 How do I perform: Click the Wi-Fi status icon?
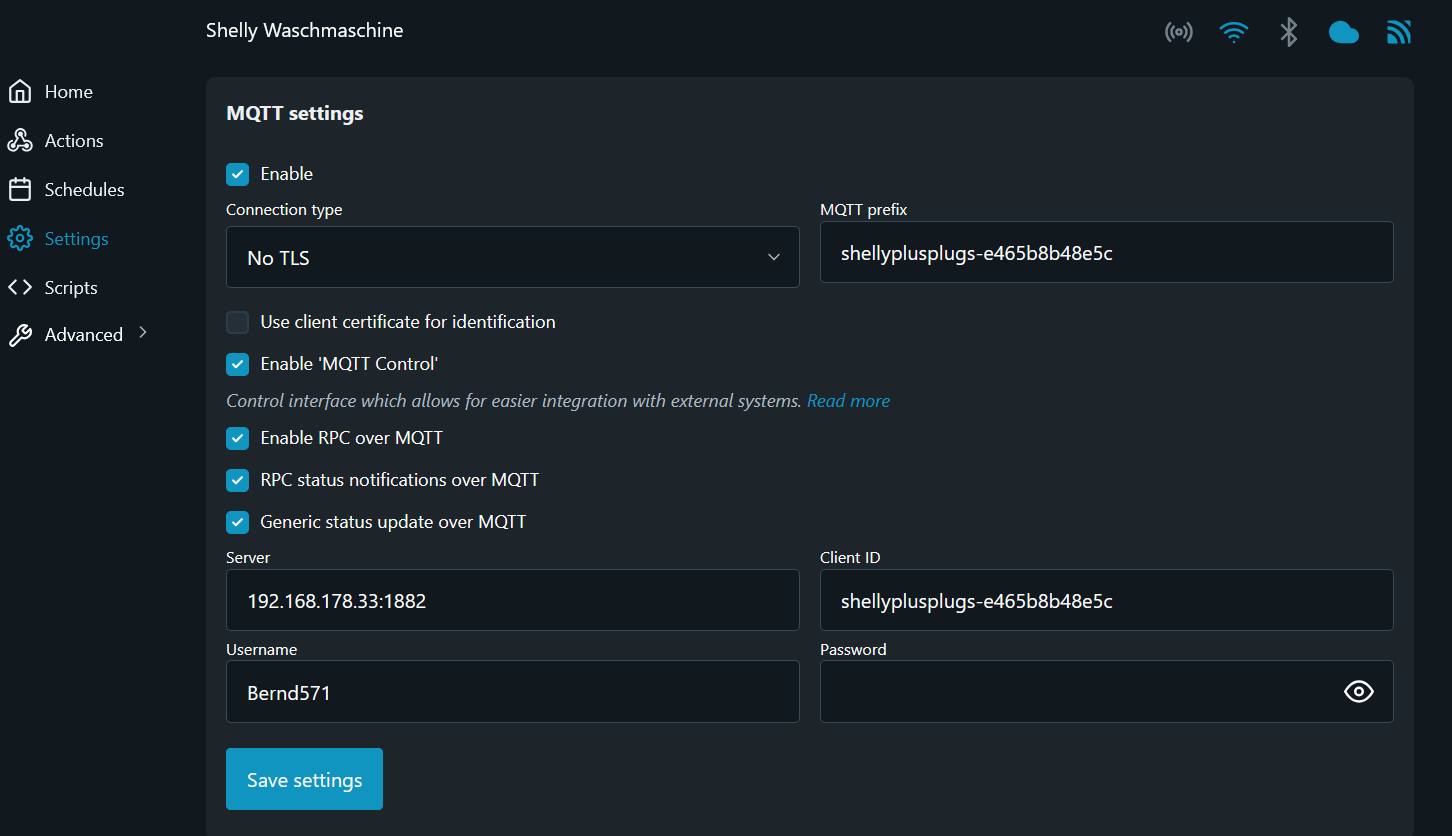click(1234, 32)
